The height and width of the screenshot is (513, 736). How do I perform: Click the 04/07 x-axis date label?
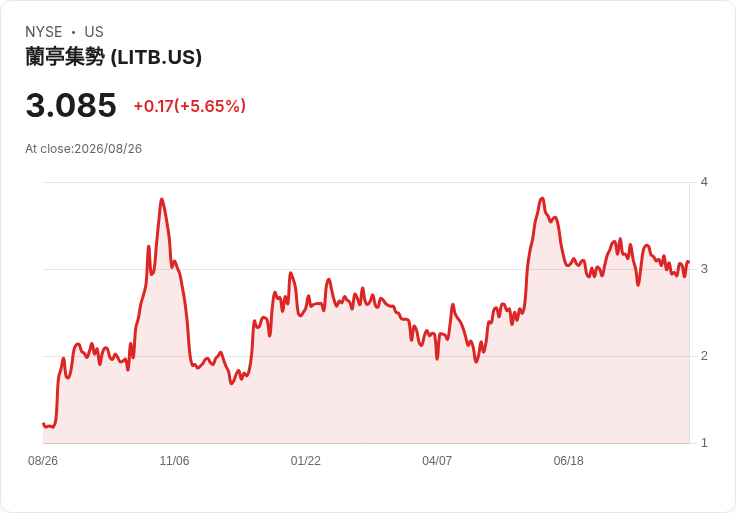click(x=437, y=460)
